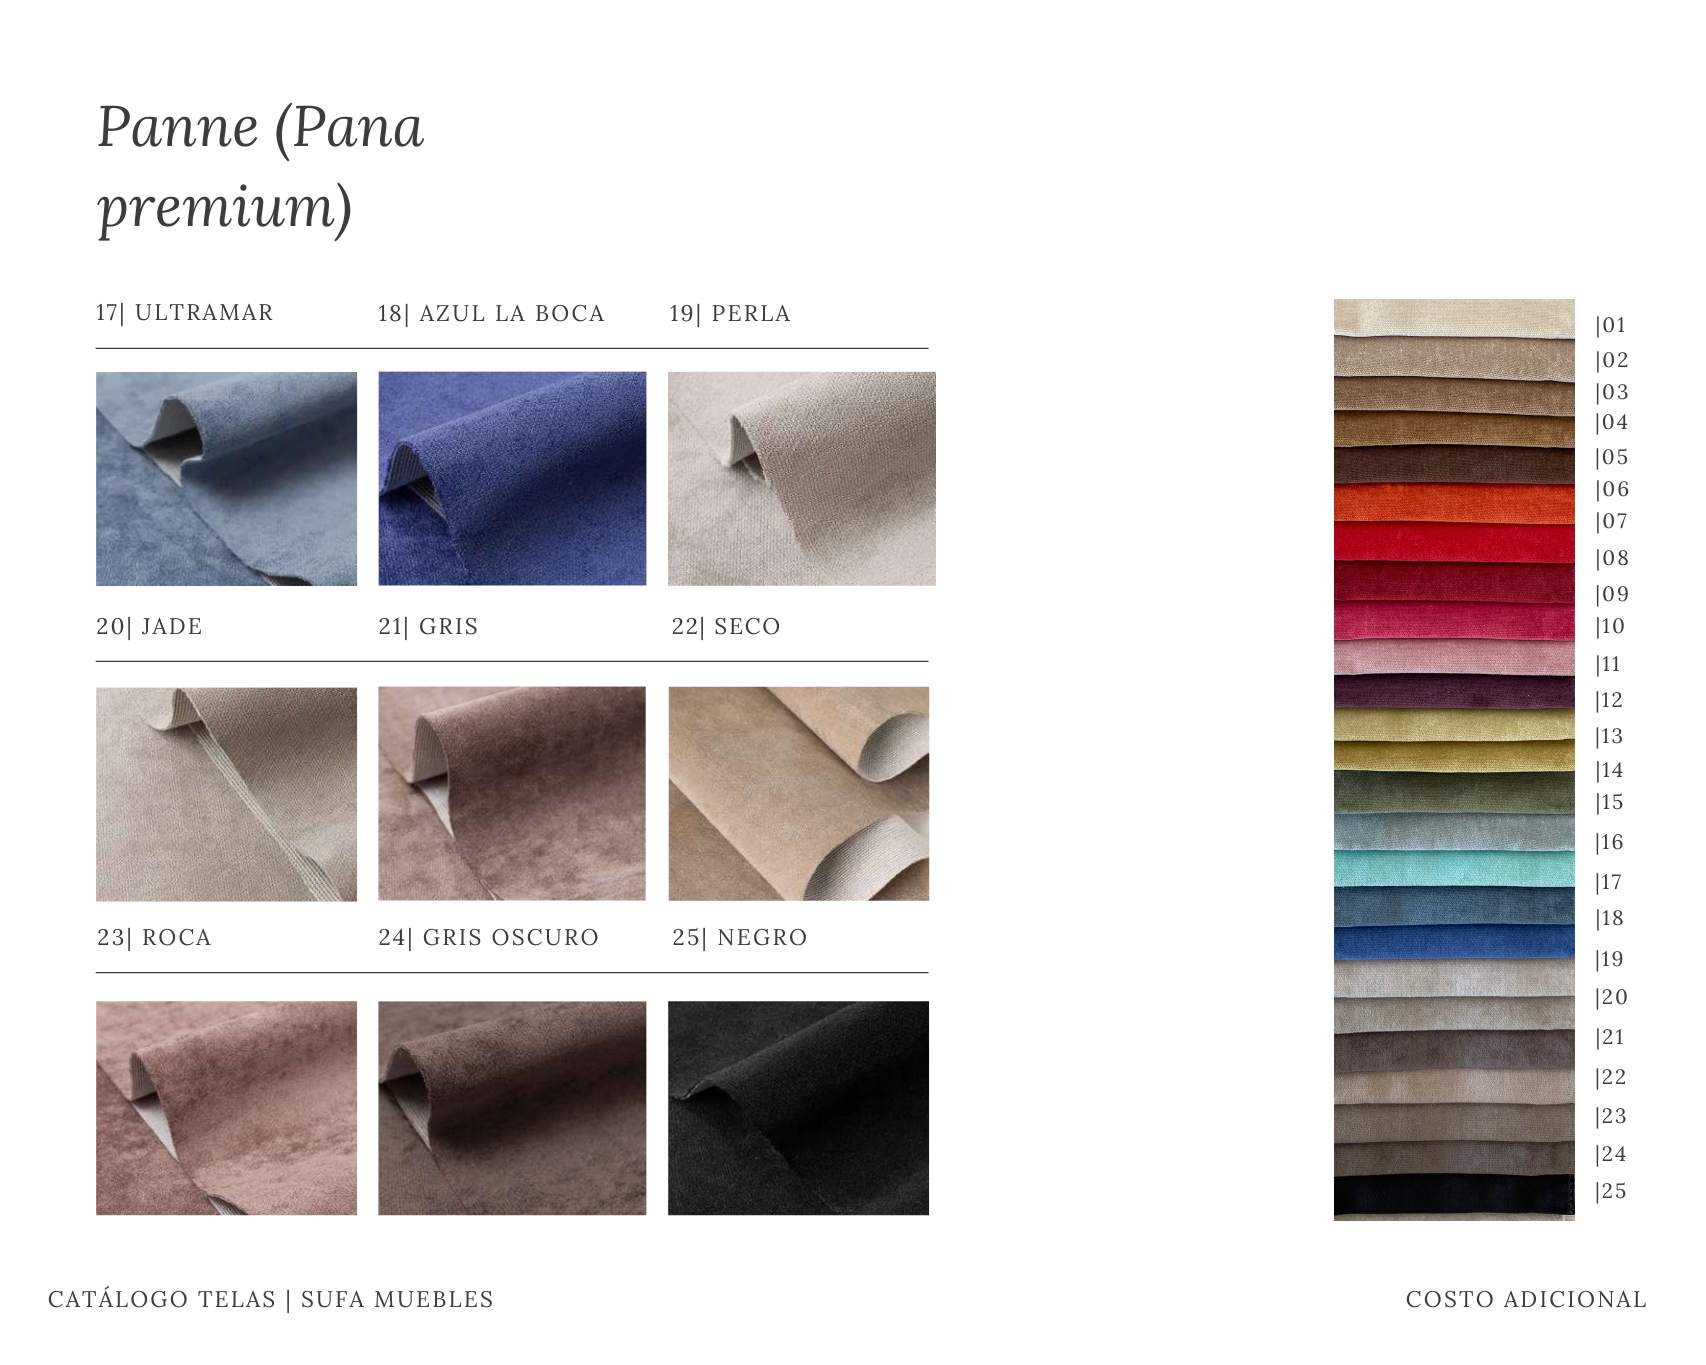The width and height of the screenshot is (1706, 1365).
Task: Select the pink swatch numbered 11
Action: pyautogui.click(x=1454, y=658)
